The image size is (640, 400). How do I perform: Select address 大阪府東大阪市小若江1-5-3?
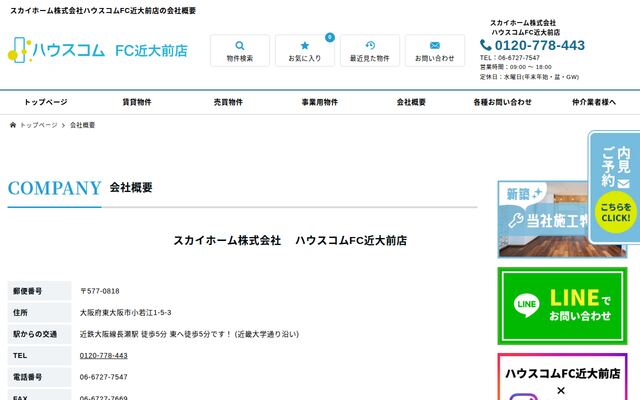126,313
